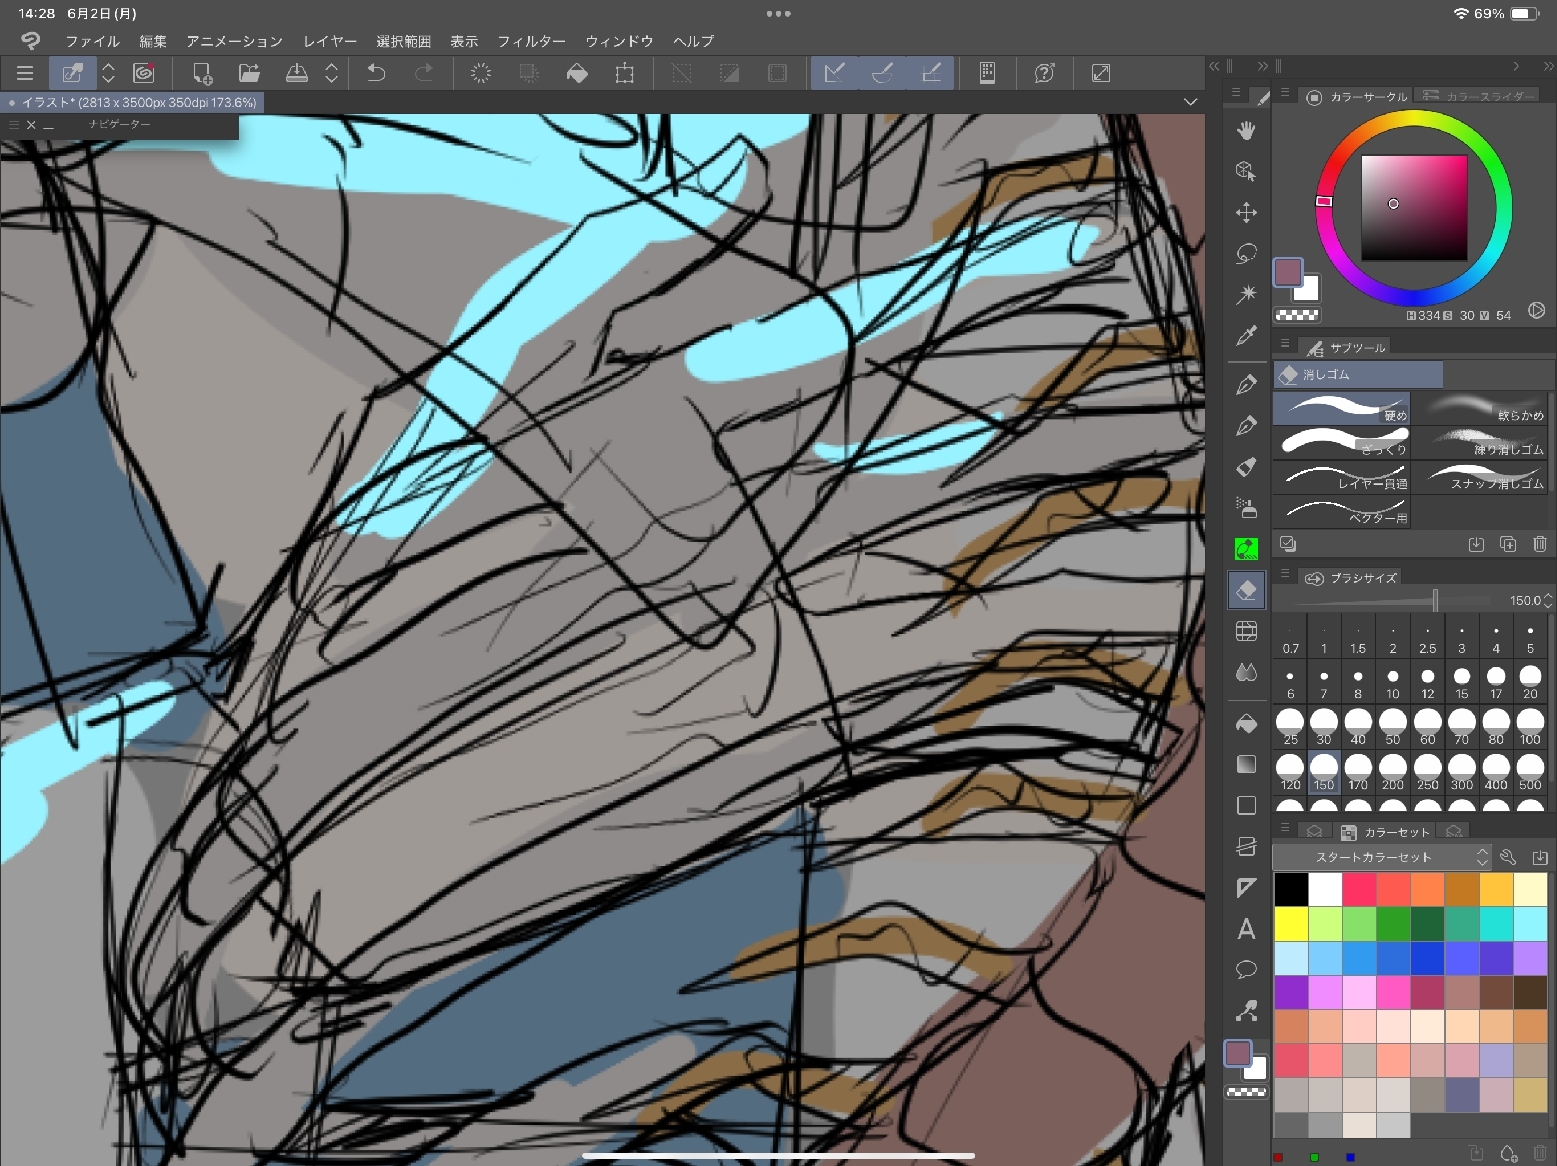This screenshot has height=1166, width=1557.
Task: Expand the canvas tab list chevron
Action: click(x=1190, y=102)
